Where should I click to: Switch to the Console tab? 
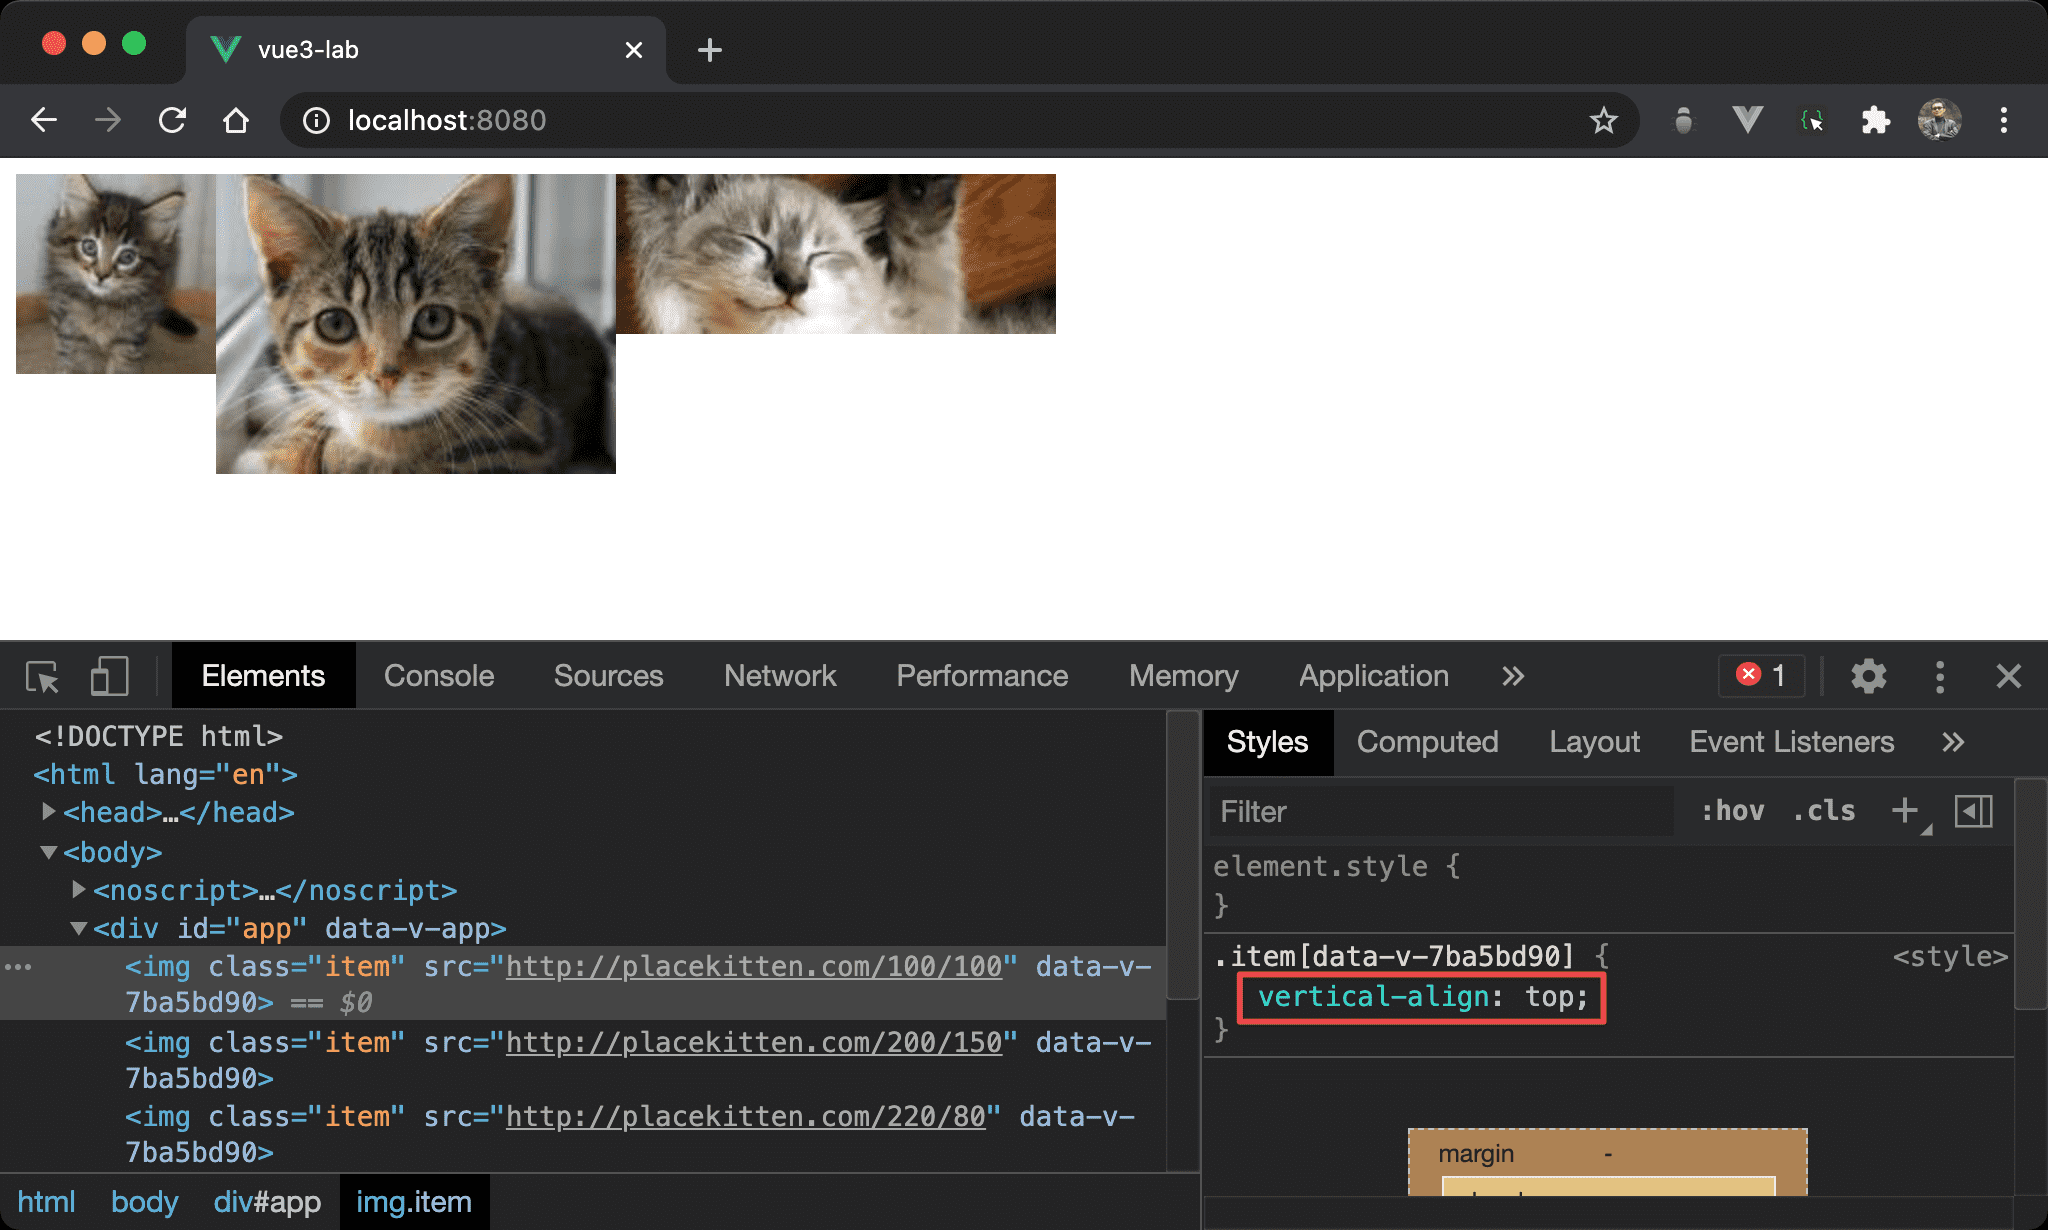439,677
